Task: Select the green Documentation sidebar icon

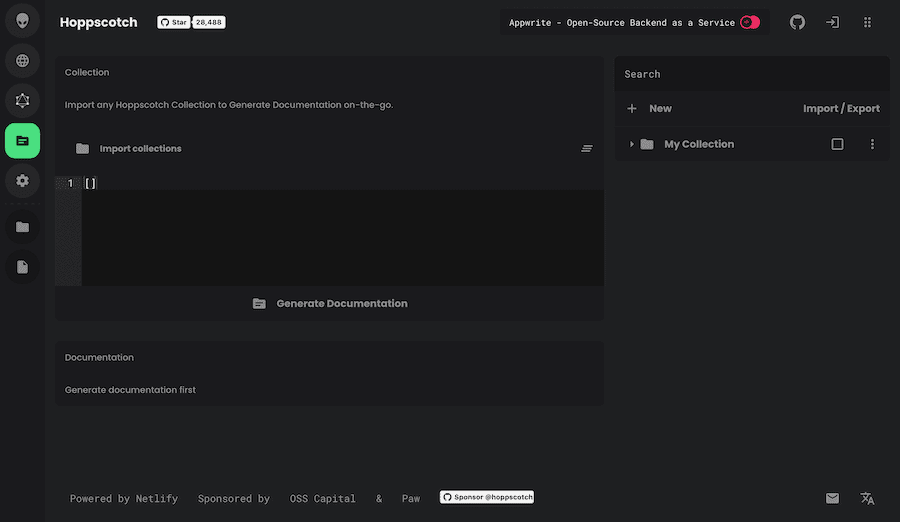Action: (22, 141)
